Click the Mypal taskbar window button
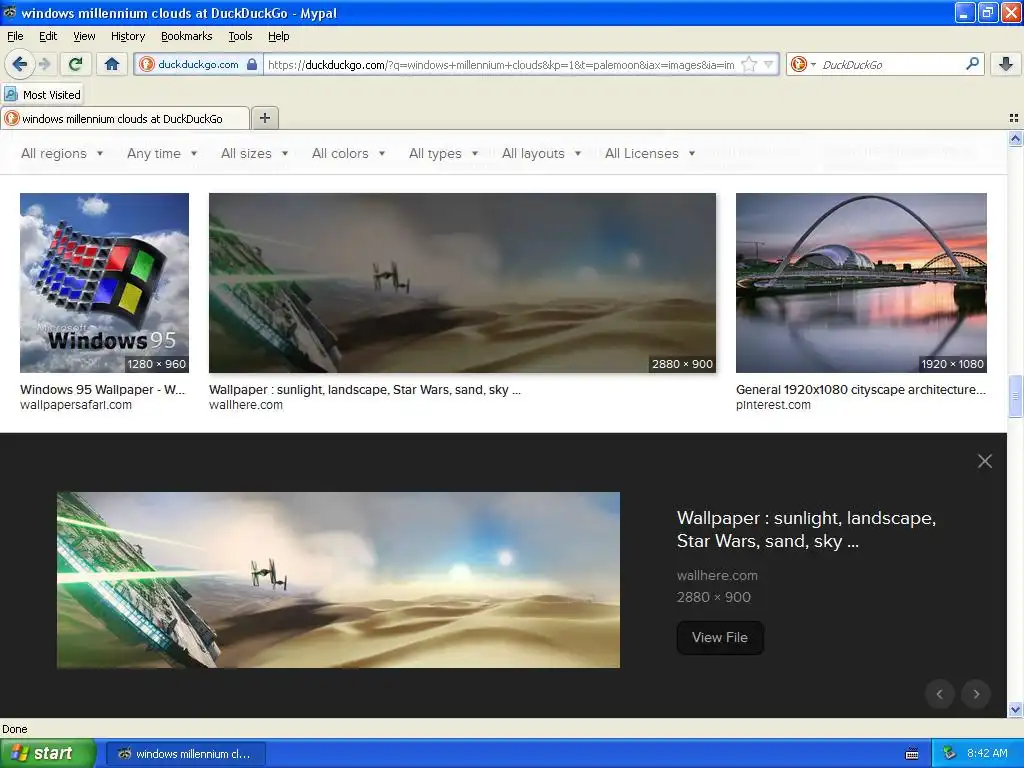 point(185,754)
